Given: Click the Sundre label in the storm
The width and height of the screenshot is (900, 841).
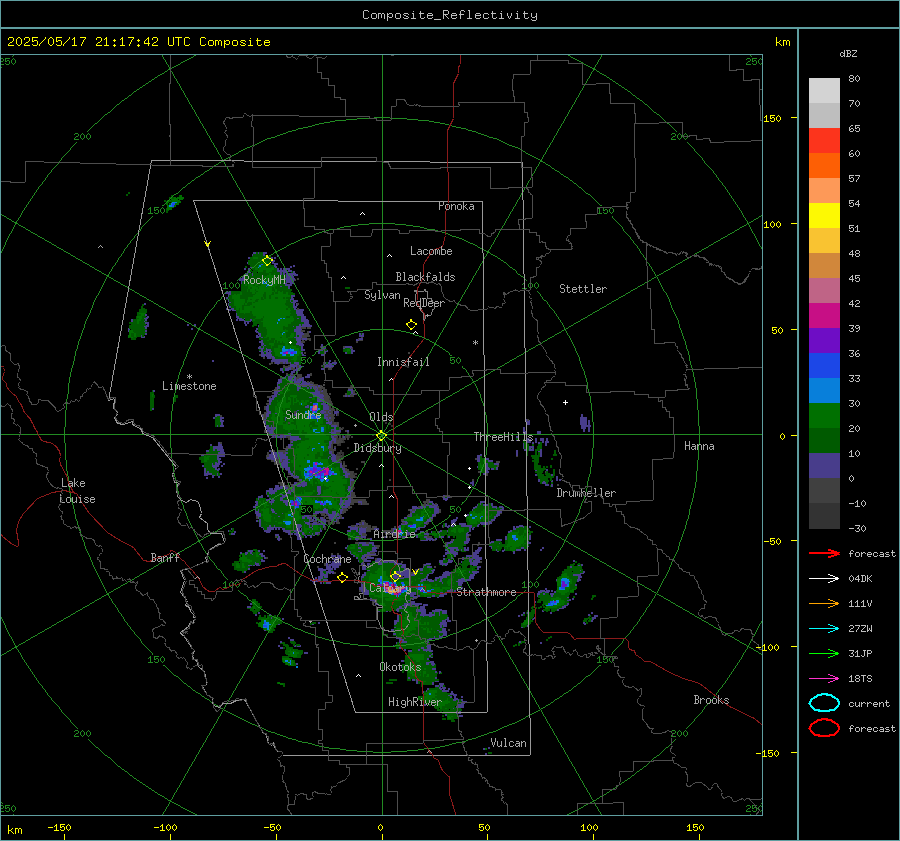Looking at the screenshot, I should [303, 414].
